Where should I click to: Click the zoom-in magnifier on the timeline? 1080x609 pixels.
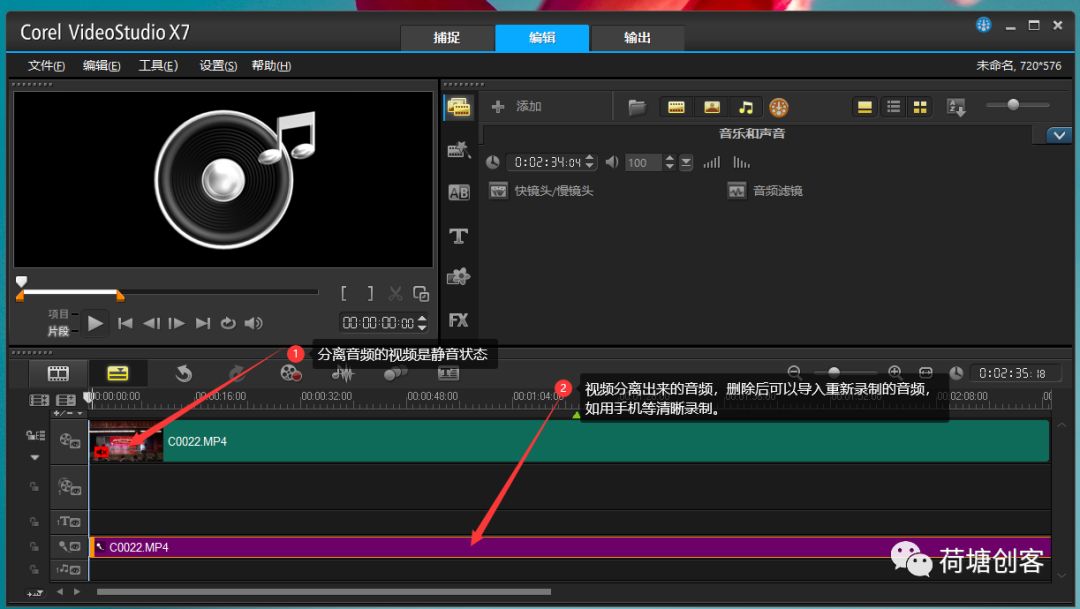(x=895, y=372)
